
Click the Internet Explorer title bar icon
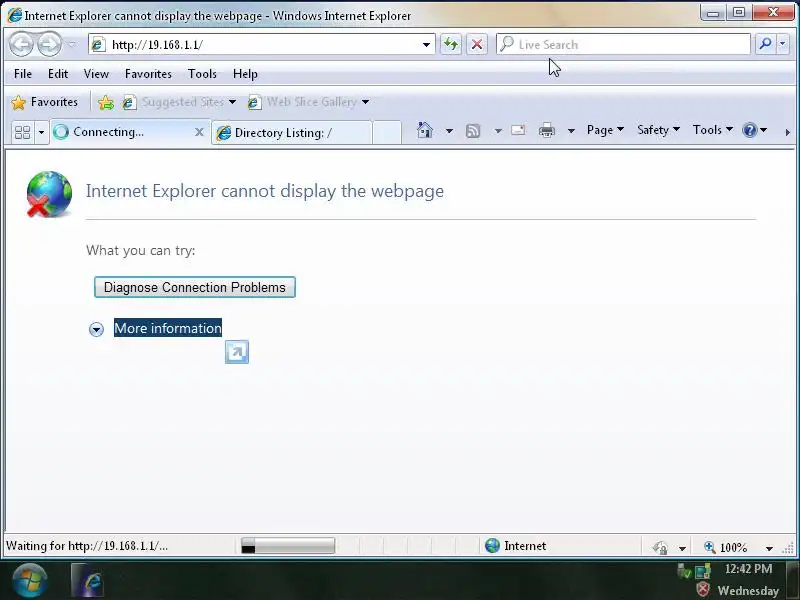[15, 15]
